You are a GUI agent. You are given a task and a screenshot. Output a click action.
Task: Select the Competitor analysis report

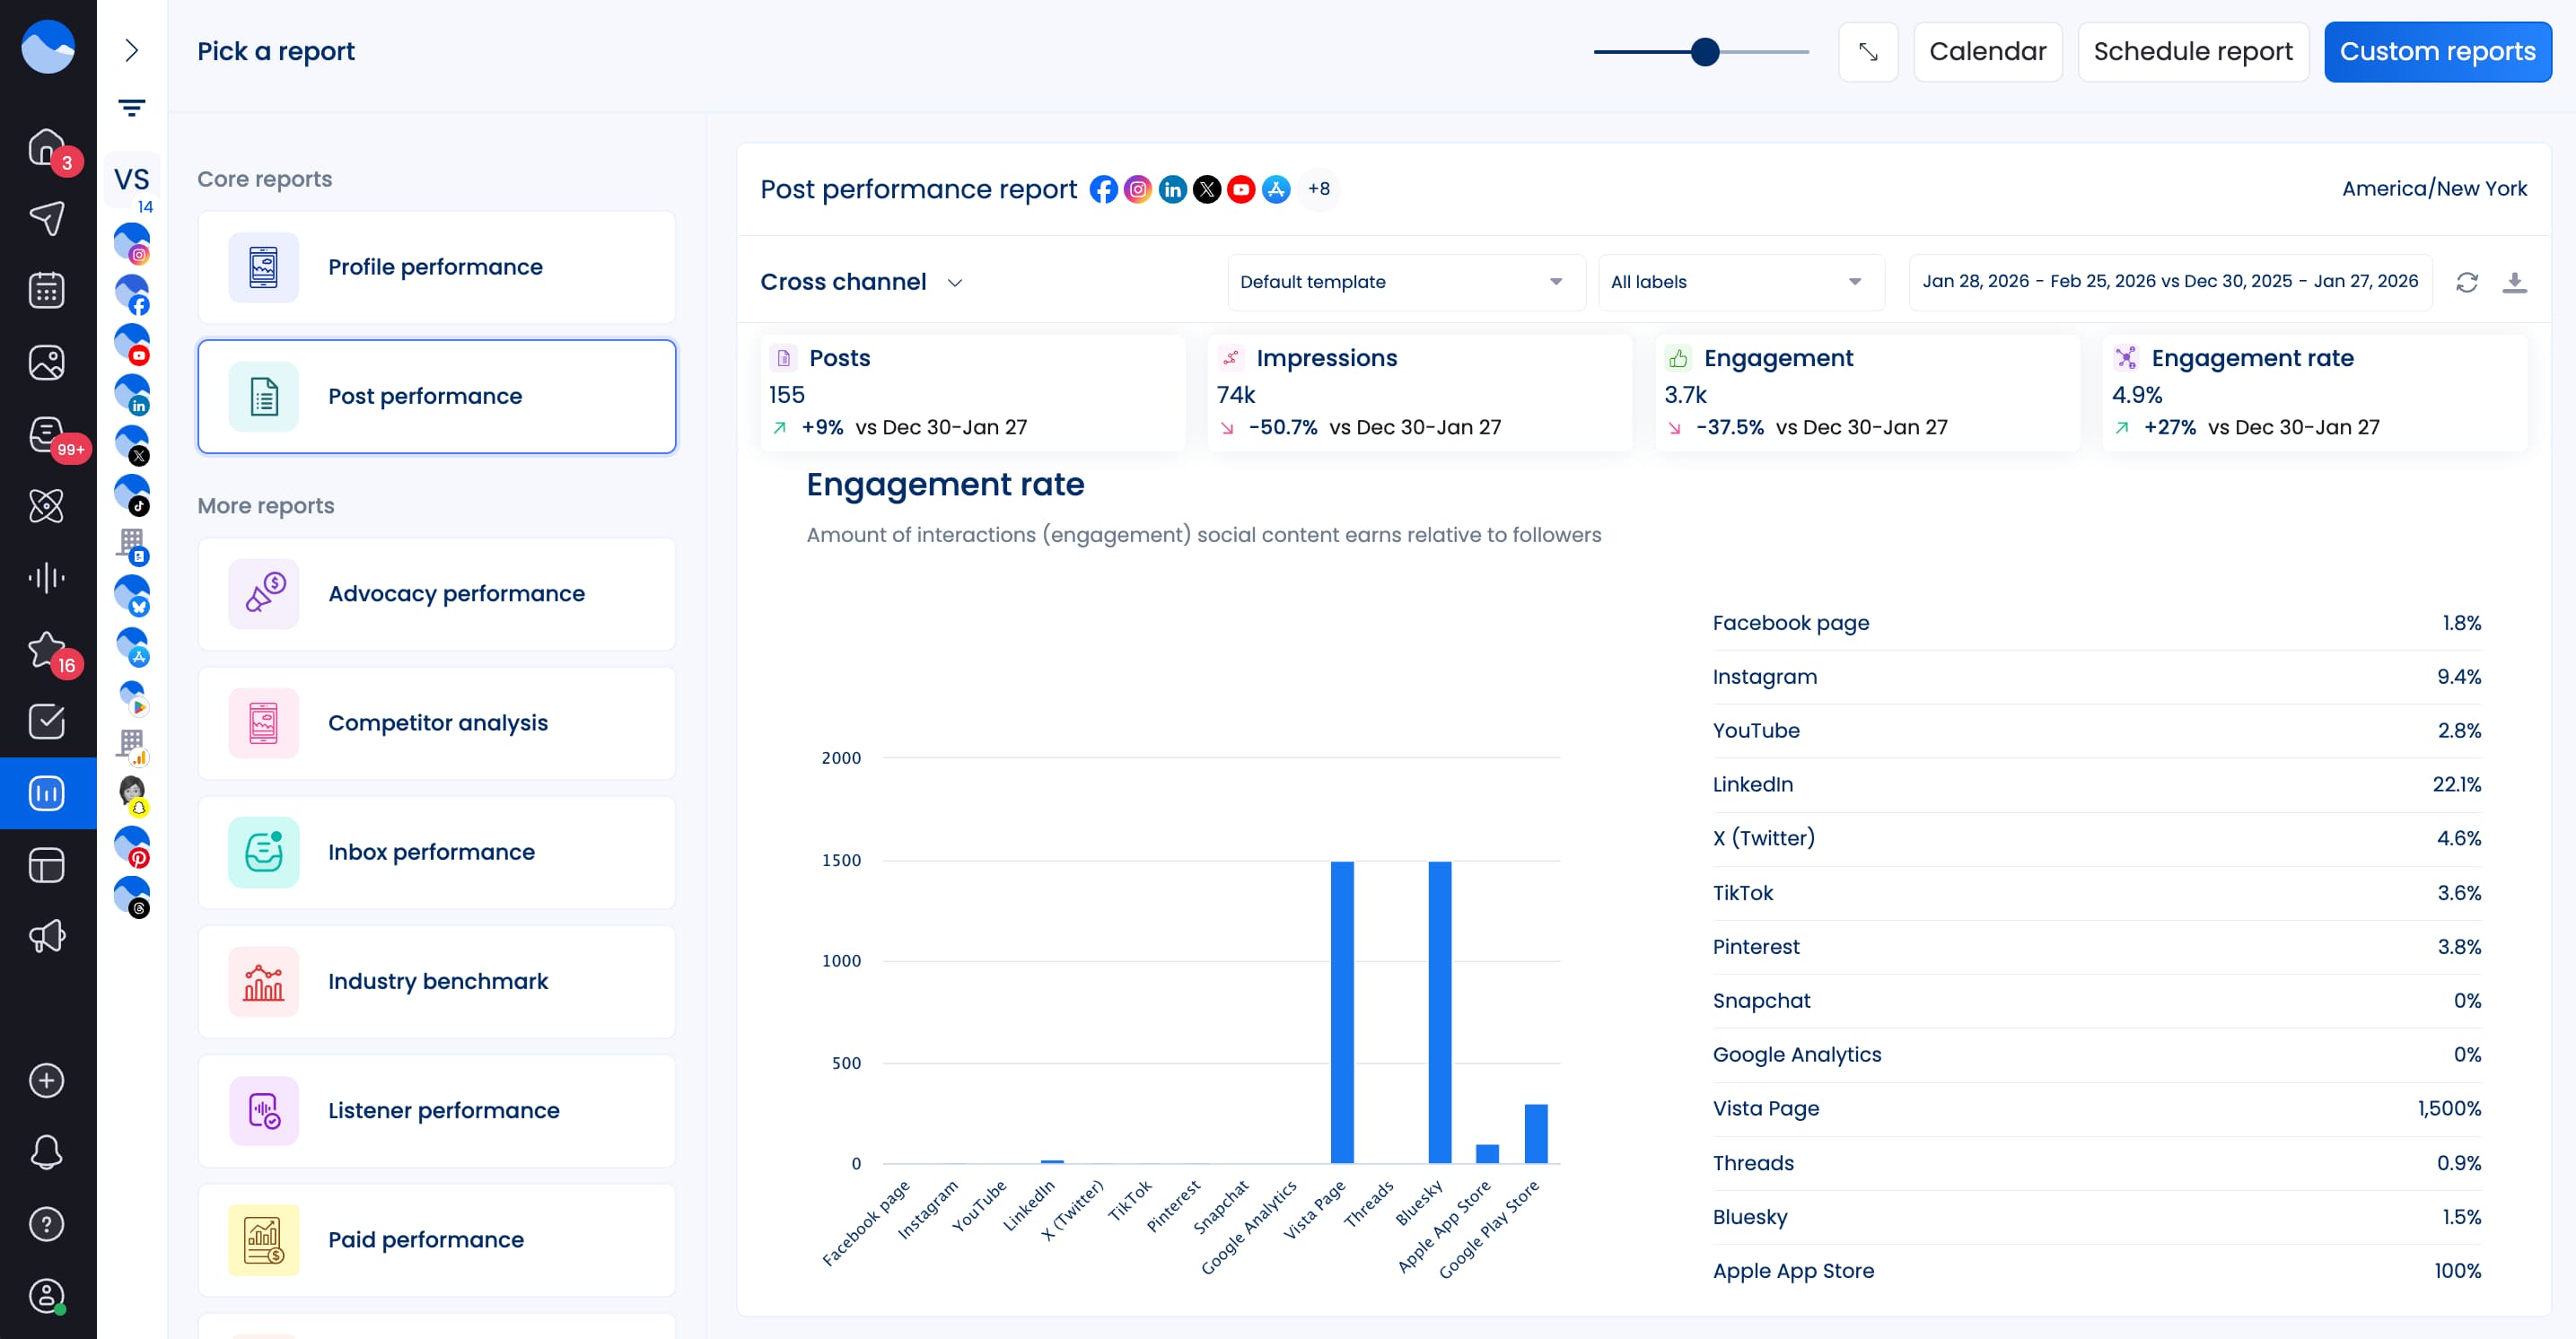(x=437, y=723)
